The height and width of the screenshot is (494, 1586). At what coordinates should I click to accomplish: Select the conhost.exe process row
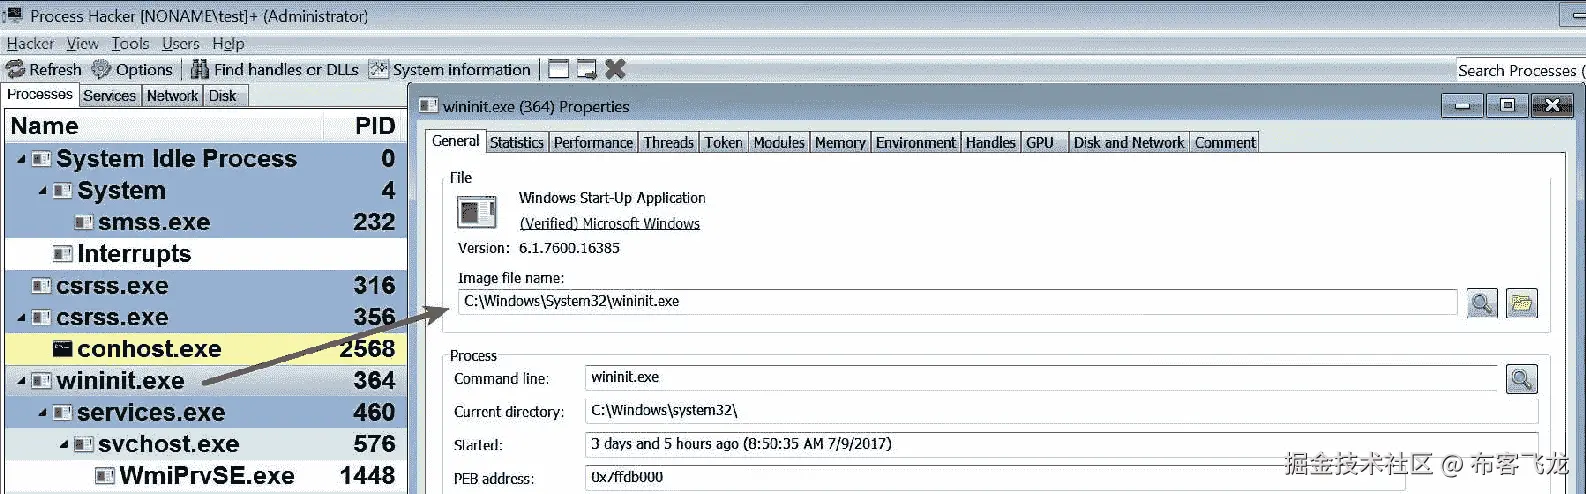point(205,349)
